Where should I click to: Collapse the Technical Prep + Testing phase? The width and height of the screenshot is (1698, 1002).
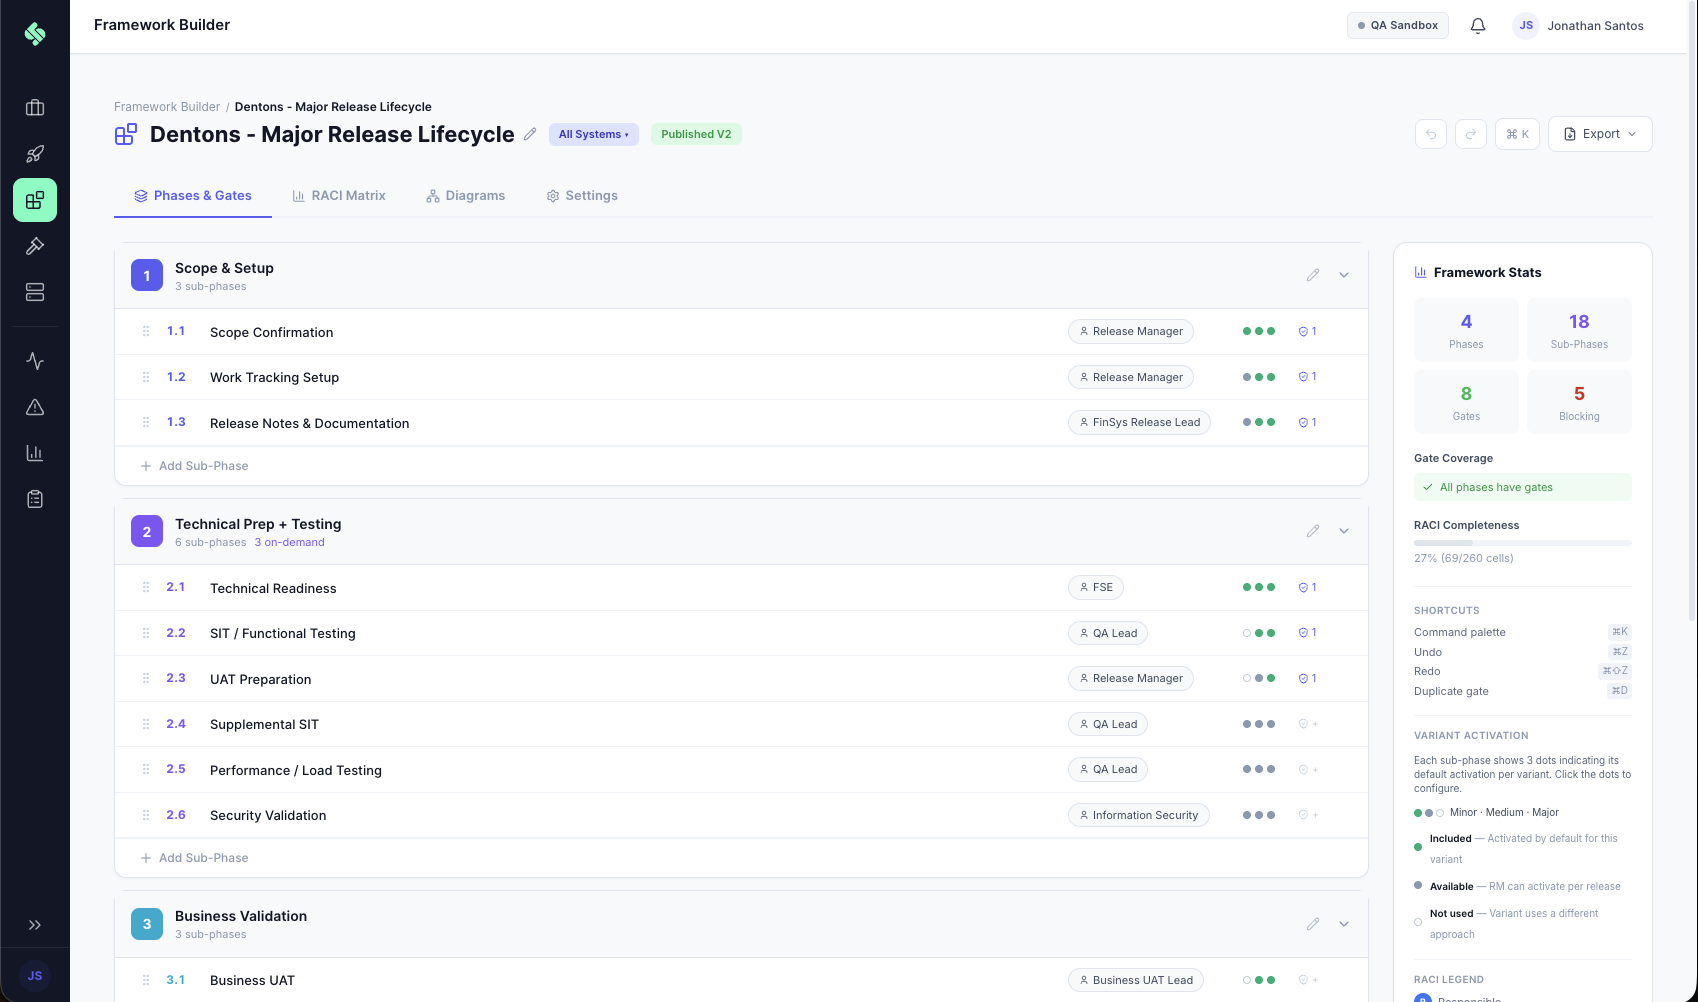[x=1344, y=531]
